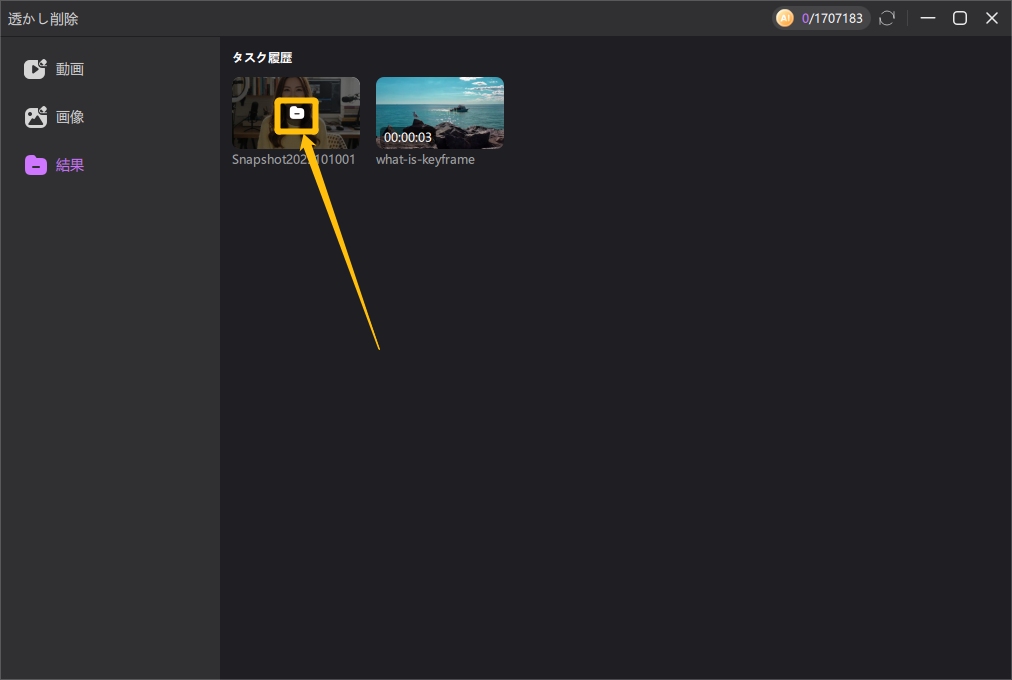1012x680 pixels.
Task: Open folder icon on Snapshot thumbnail
Action: [x=296, y=114]
